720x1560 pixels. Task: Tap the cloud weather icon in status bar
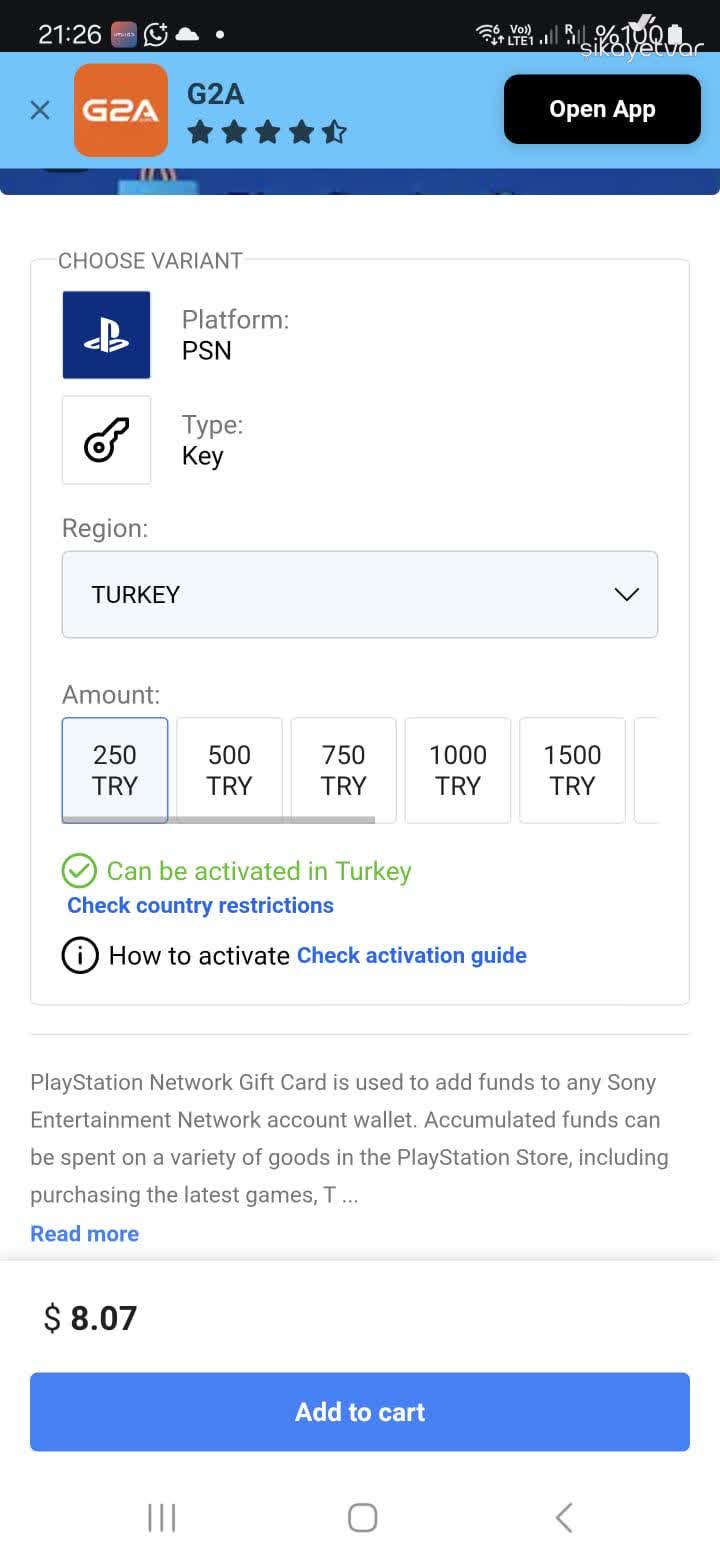(x=188, y=33)
